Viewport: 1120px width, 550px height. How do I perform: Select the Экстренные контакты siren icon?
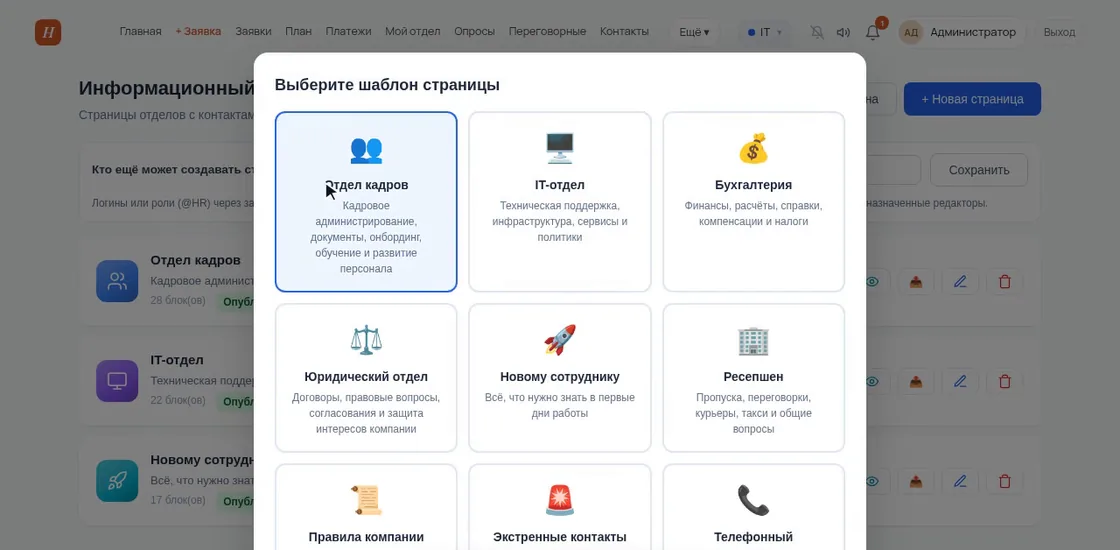point(560,500)
